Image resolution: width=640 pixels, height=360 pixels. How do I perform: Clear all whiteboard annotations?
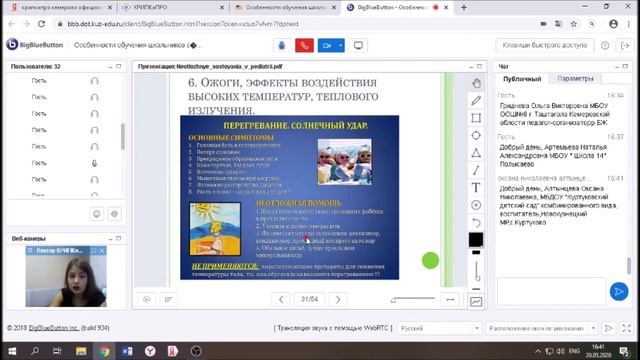point(476,205)
